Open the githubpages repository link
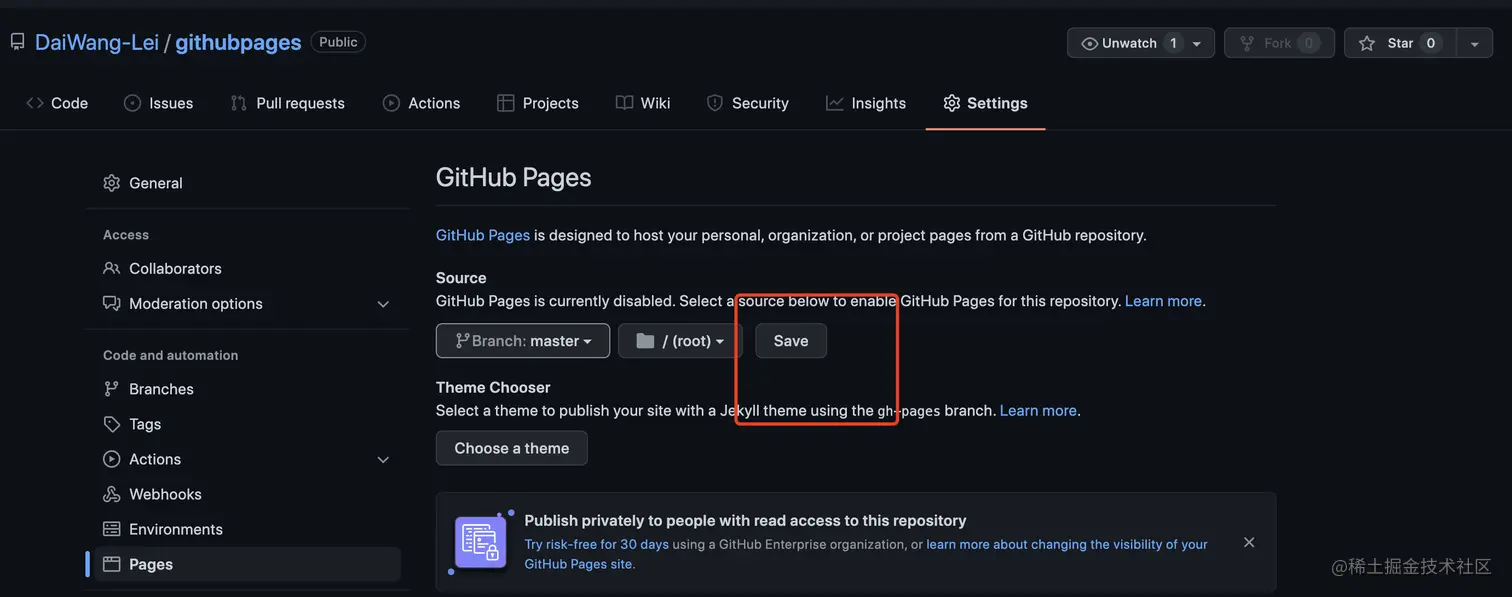 point(238,42)
